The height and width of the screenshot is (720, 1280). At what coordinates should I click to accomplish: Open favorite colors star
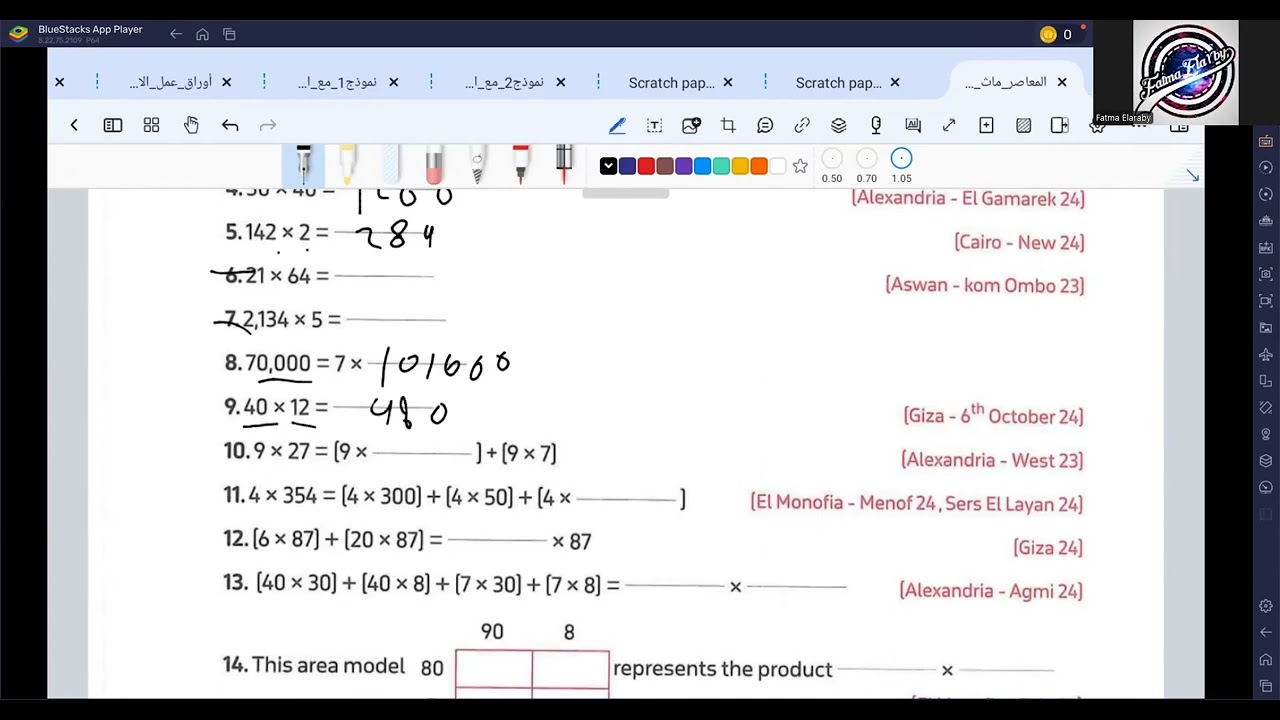coord(800,166)
